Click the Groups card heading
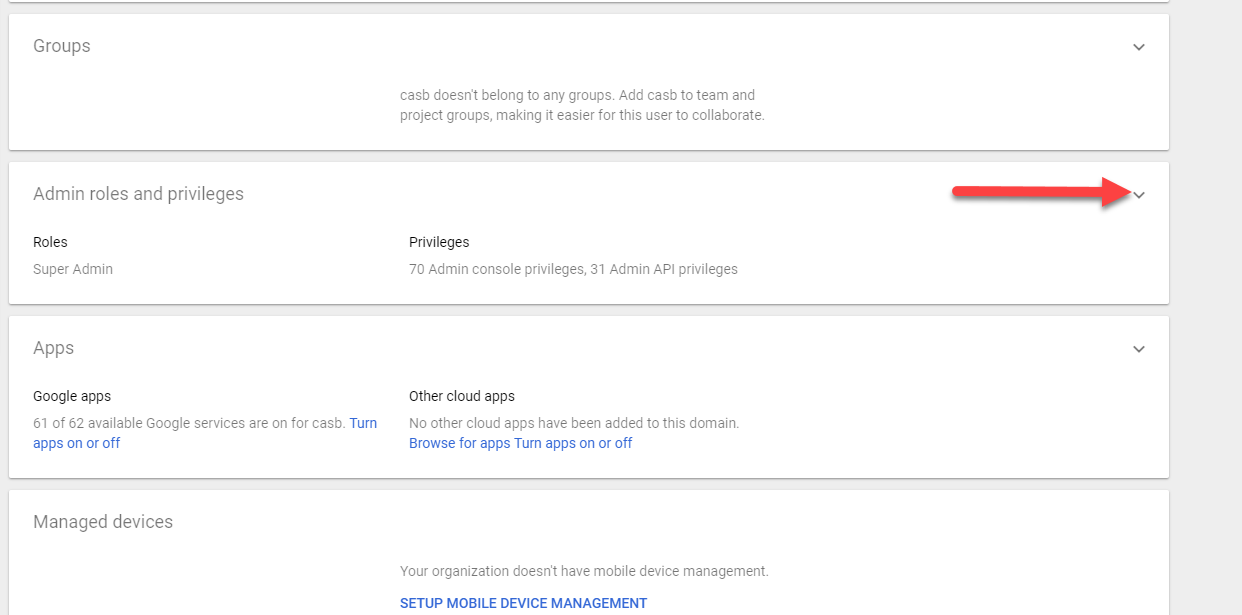This screenshot has height=615, width=1242. click(62, 46)
